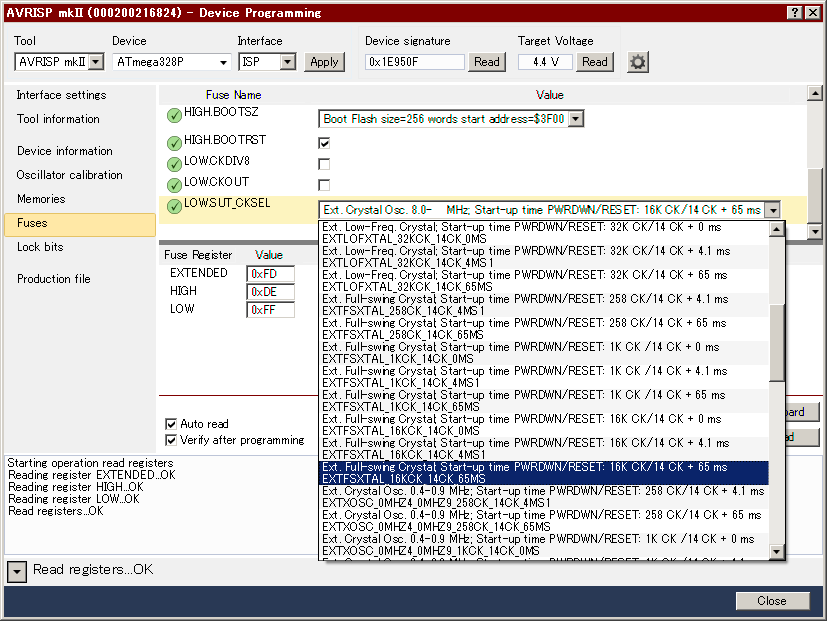
Task: Click status text 'Read registers...OK' at bottom
Action: pyautogui.click(x=93, y=569)
